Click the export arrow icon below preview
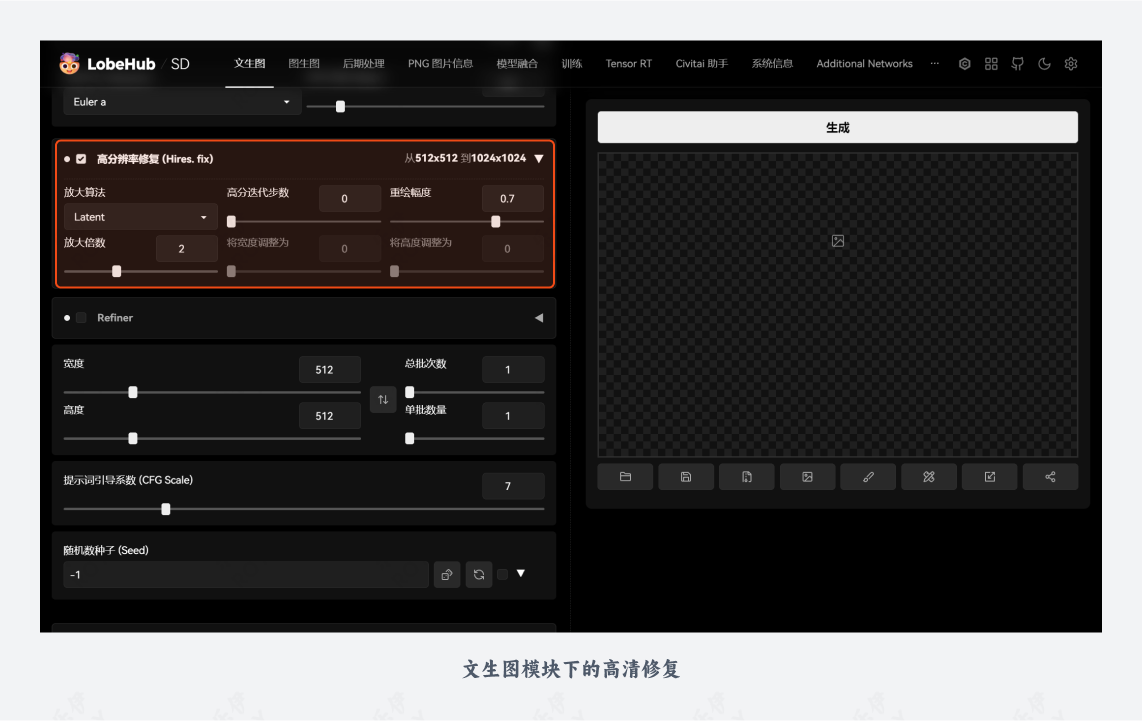The image size is (1142, 721). pyautogui.click(x=990, y=477)
